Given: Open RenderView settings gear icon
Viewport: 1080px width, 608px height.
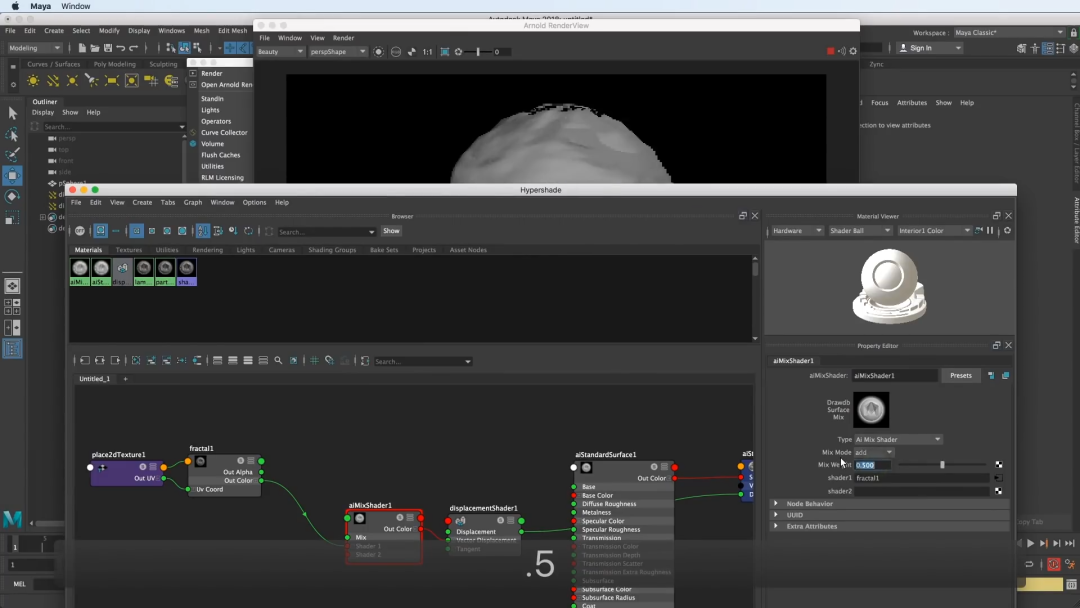Looking at the screenshot, I should pos(853,51).
